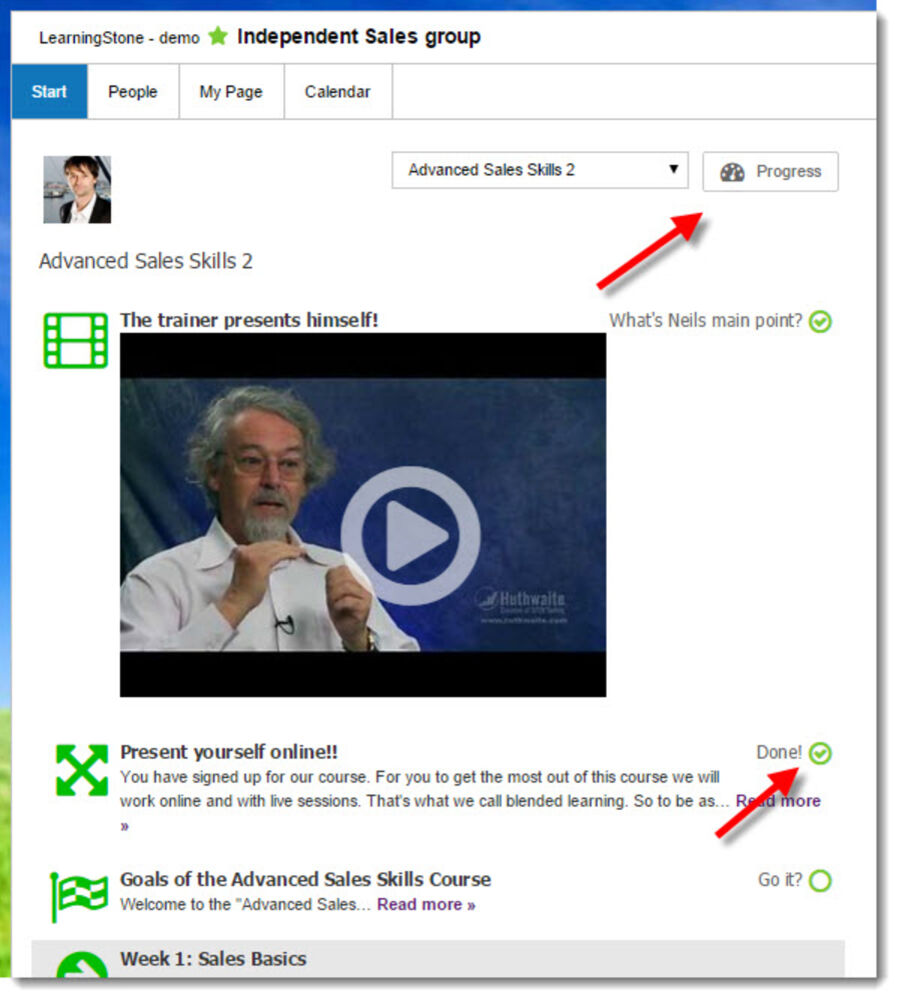Click the green star next to group name
The image size is (899, 1000).
(x=216, y=36)
